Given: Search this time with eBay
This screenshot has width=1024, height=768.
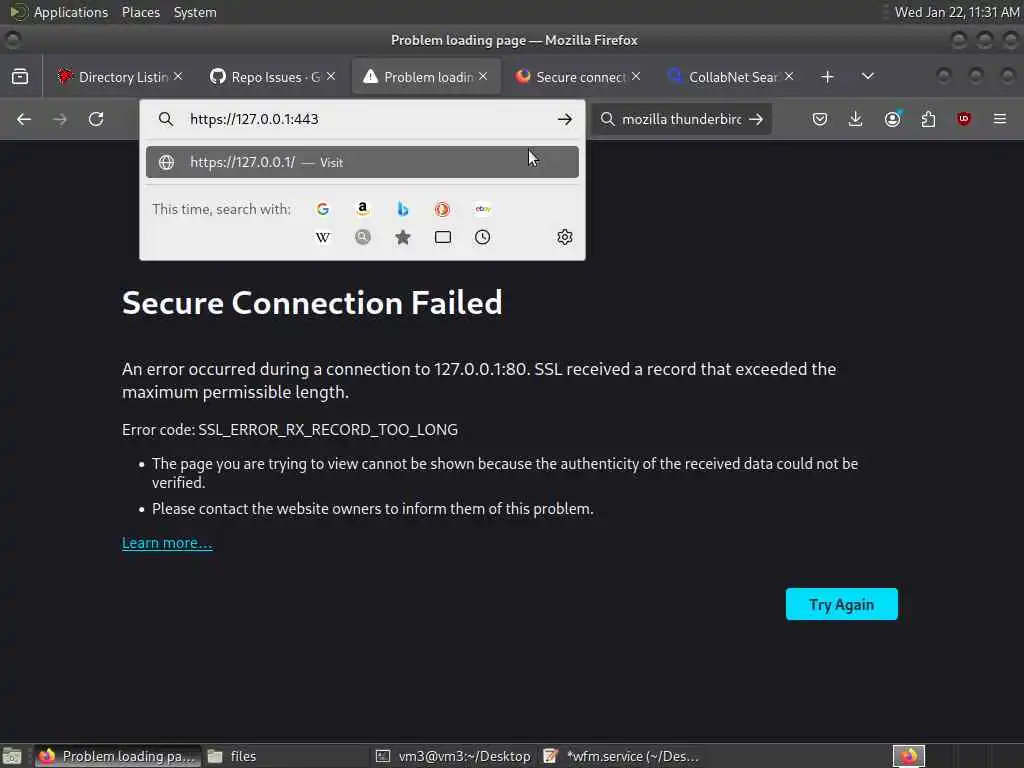Looking at the screenshot, I should click(x=483, y=209).
